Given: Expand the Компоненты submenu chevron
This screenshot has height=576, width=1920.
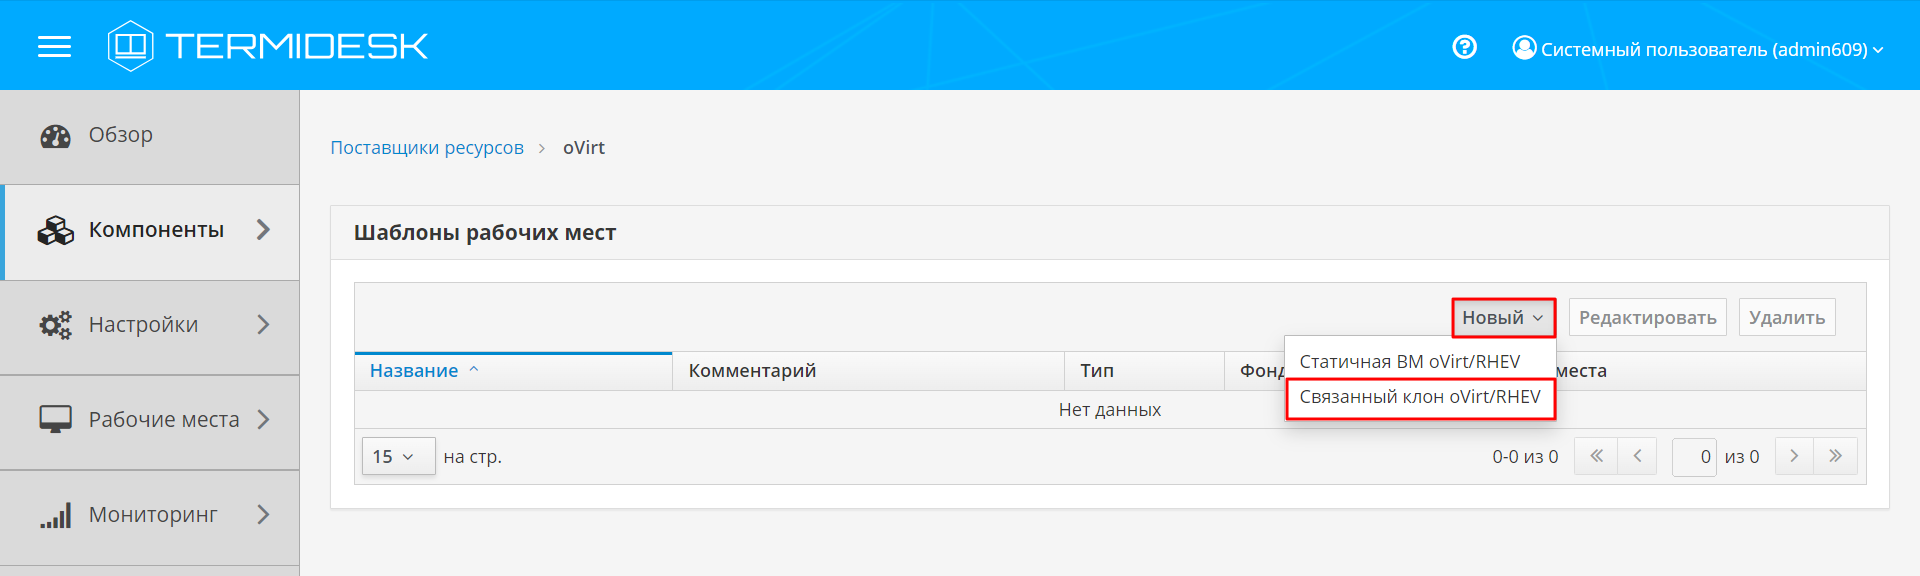Looking at the screenshot, I should 263,230.
